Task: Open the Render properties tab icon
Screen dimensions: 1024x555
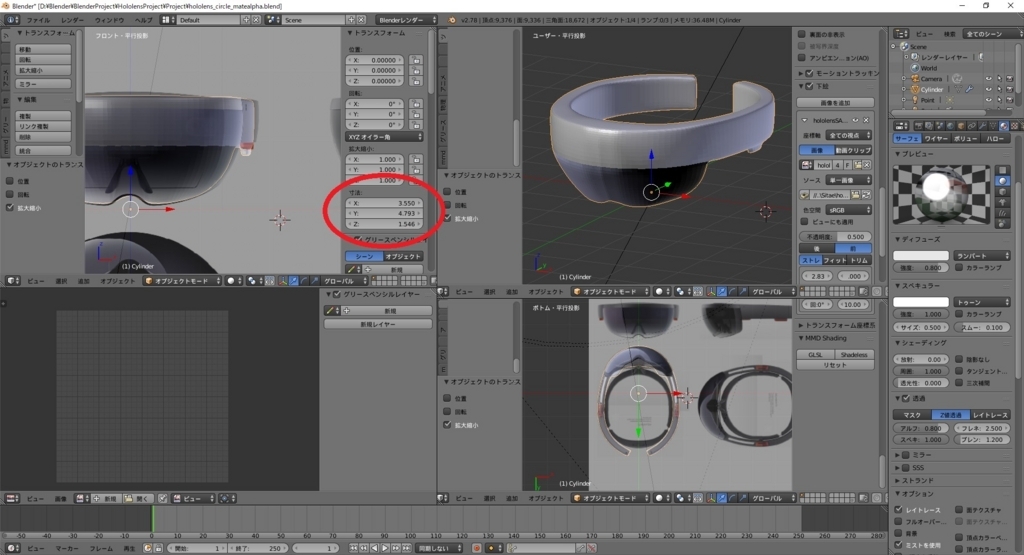Action: (918, 126)
